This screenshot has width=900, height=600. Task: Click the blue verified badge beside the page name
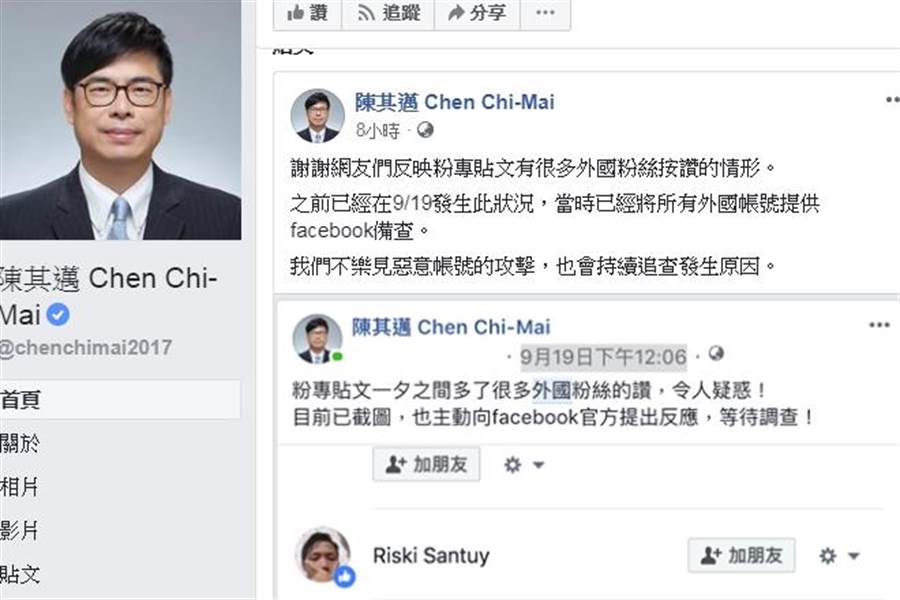(59, 315)
